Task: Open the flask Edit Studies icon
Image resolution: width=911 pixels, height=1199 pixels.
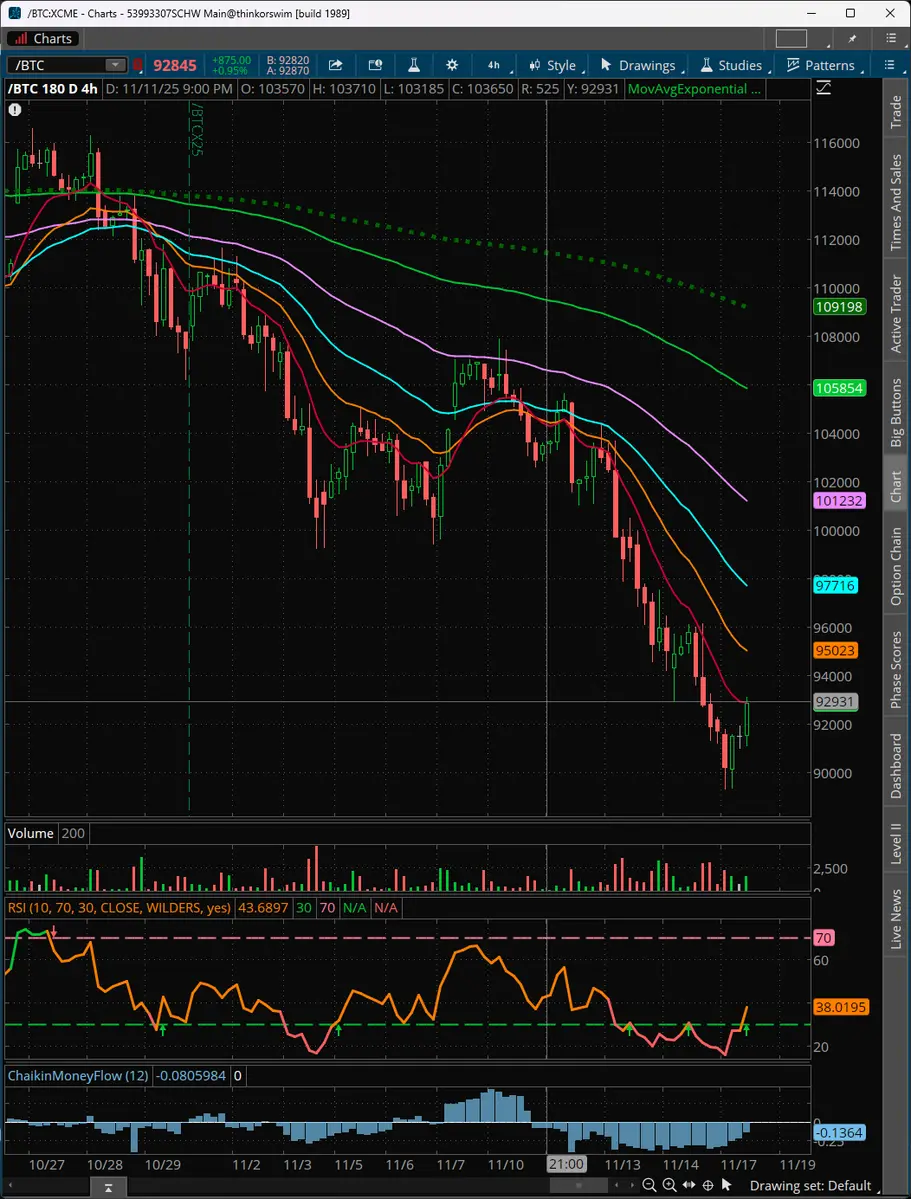Action: 413,65
